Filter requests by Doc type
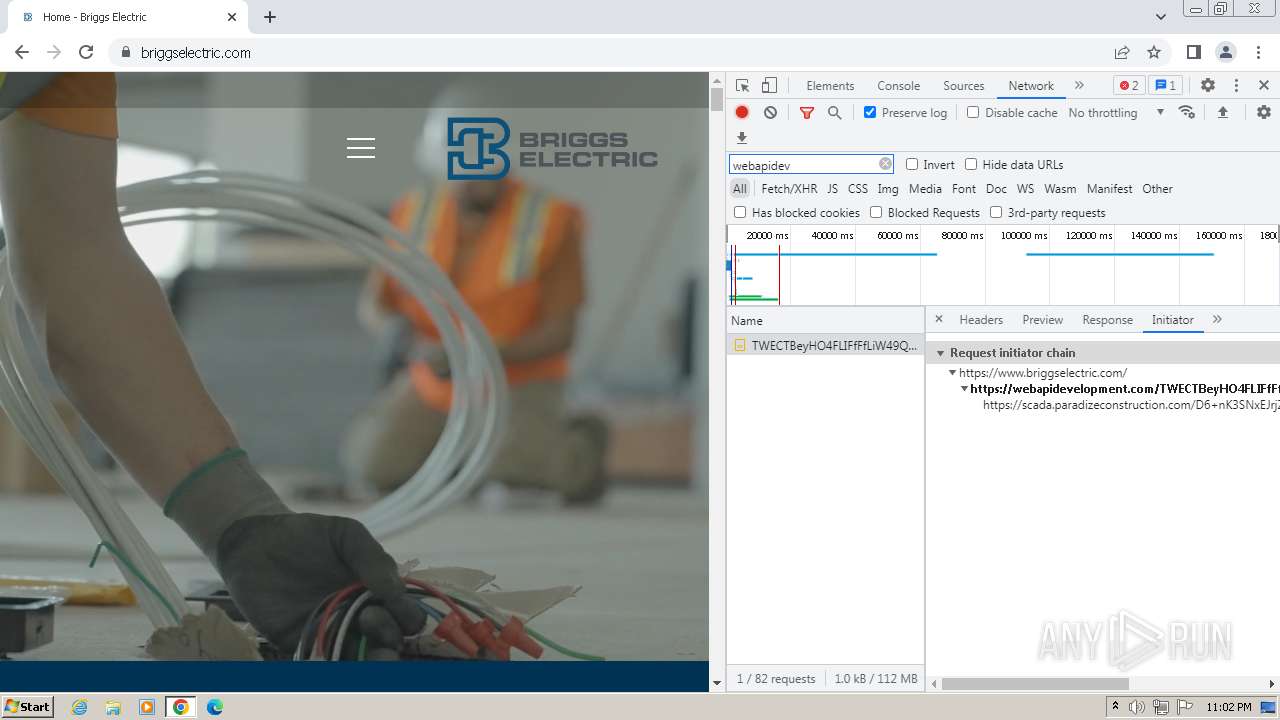Viewport: 1280px width, 720px height. click(x=996, y=189)
